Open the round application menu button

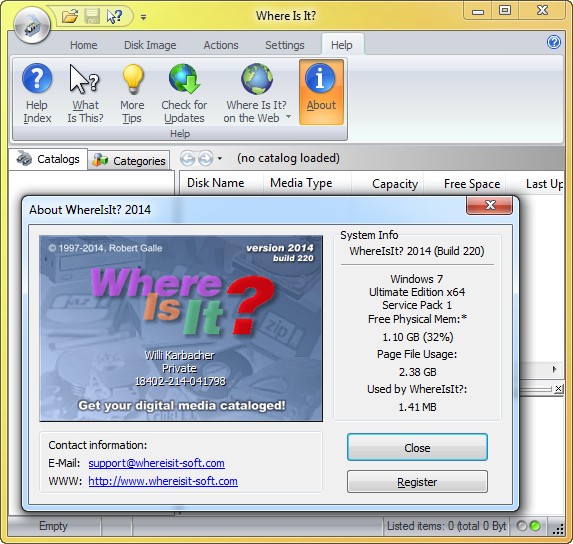coord(32,25)
